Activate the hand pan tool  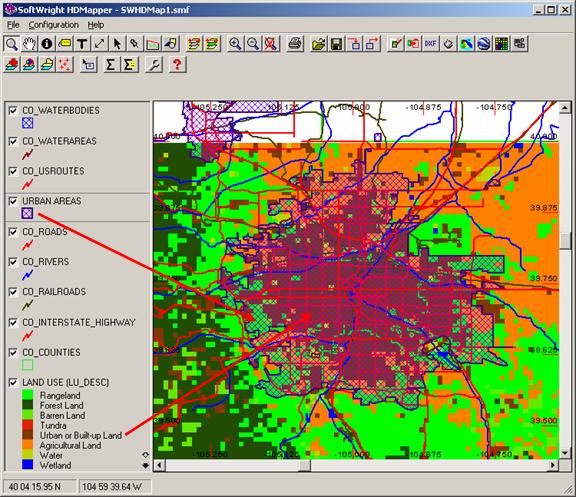click(29, 44)
